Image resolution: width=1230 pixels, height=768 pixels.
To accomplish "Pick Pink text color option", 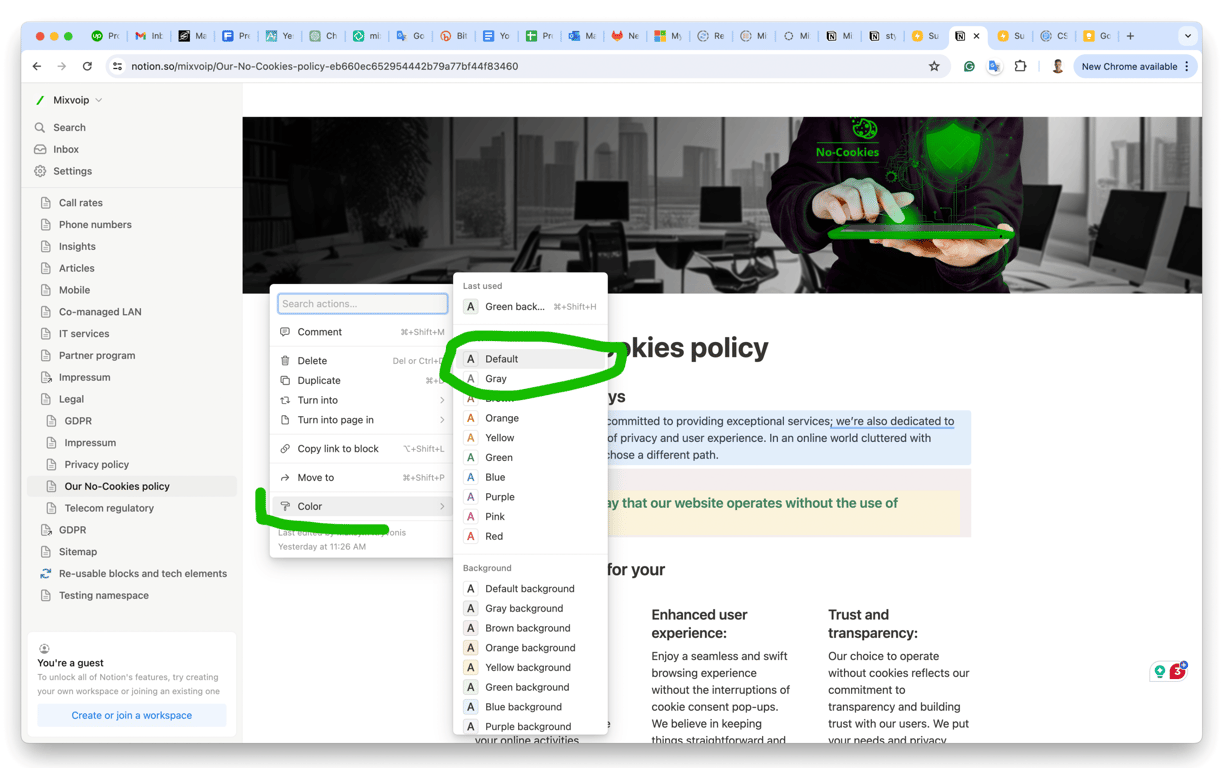I will [530, 516].
